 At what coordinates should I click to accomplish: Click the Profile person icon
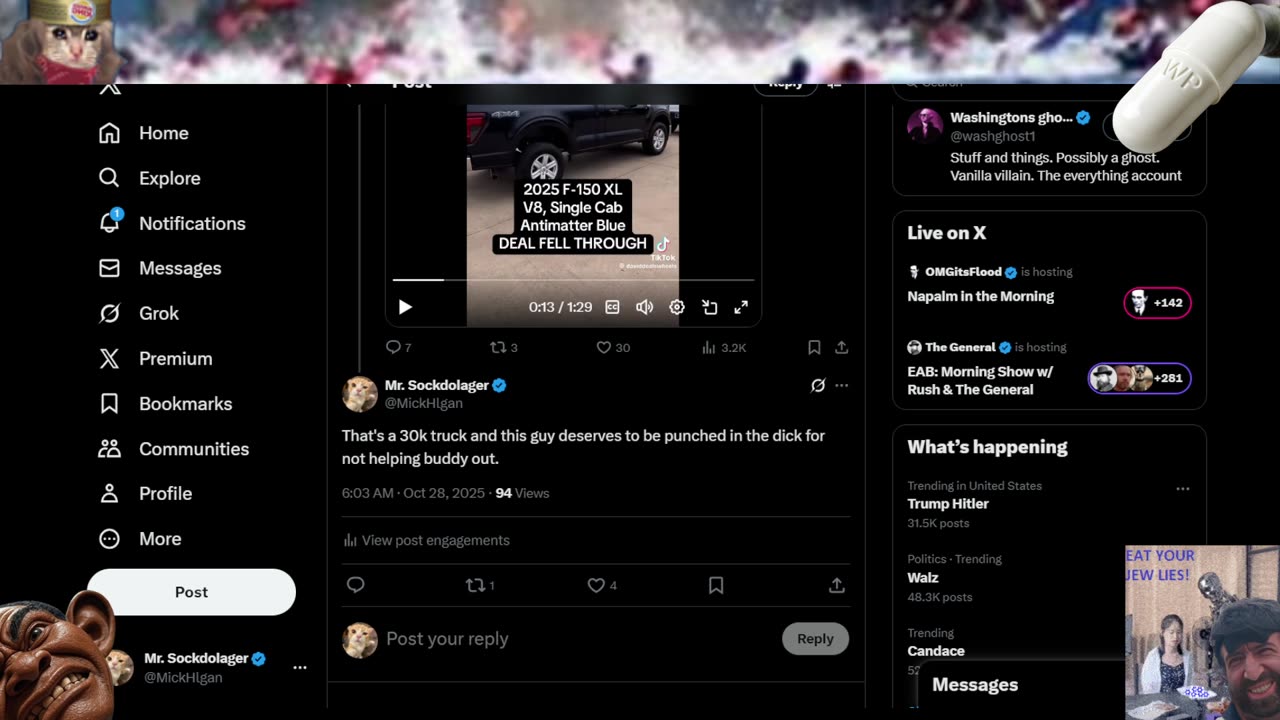(109, 493)
